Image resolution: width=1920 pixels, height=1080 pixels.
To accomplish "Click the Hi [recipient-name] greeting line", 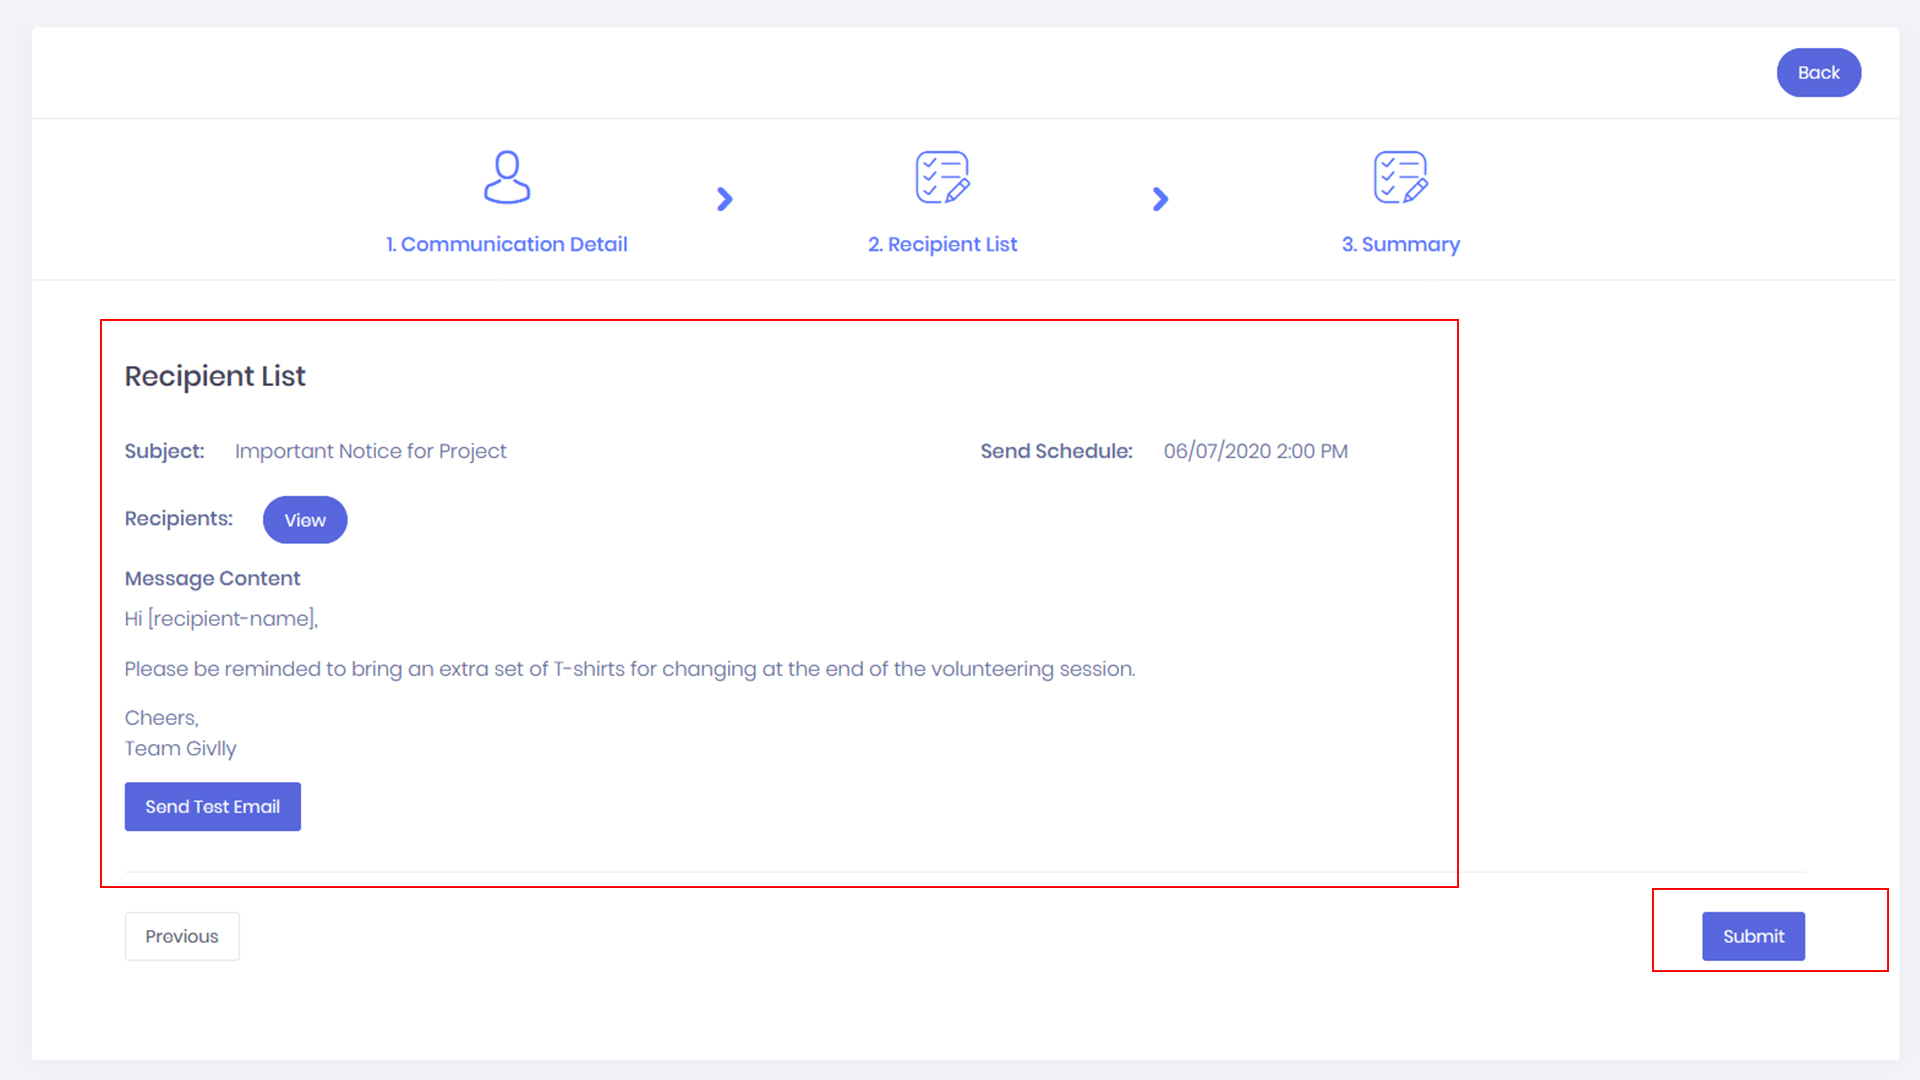I will click(221, 619).
